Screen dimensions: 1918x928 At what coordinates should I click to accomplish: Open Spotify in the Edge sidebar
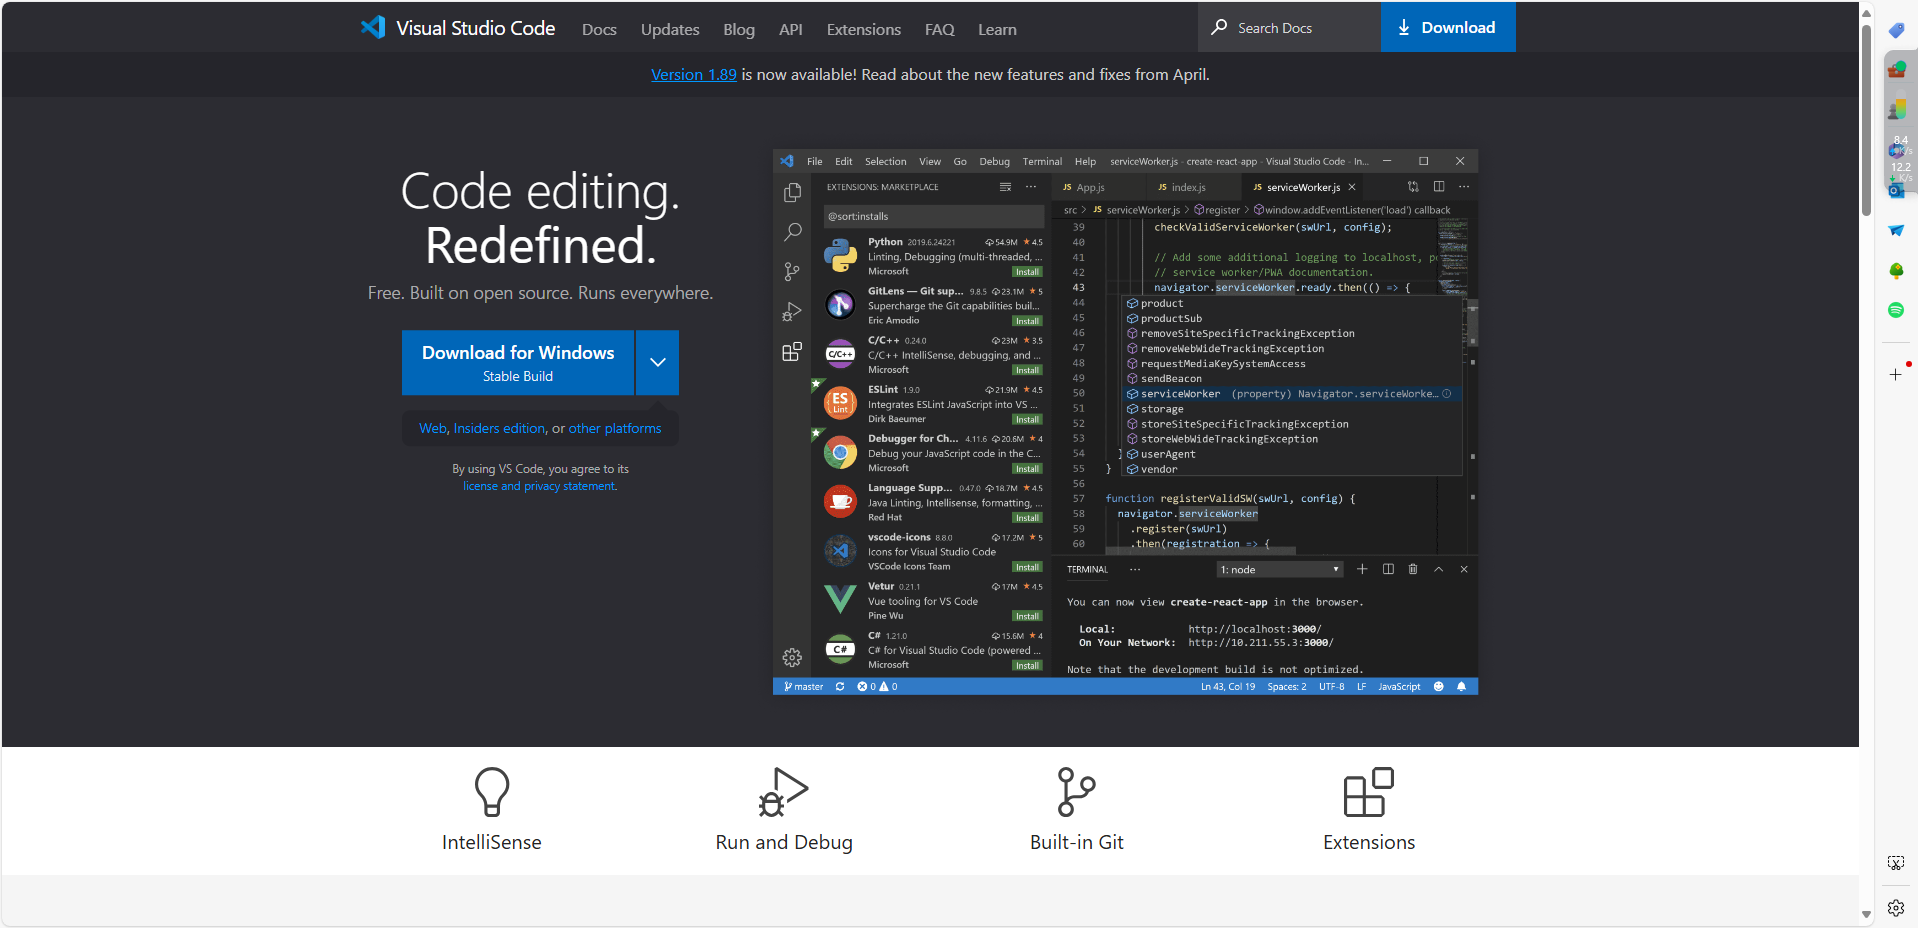pos(1896,310)
